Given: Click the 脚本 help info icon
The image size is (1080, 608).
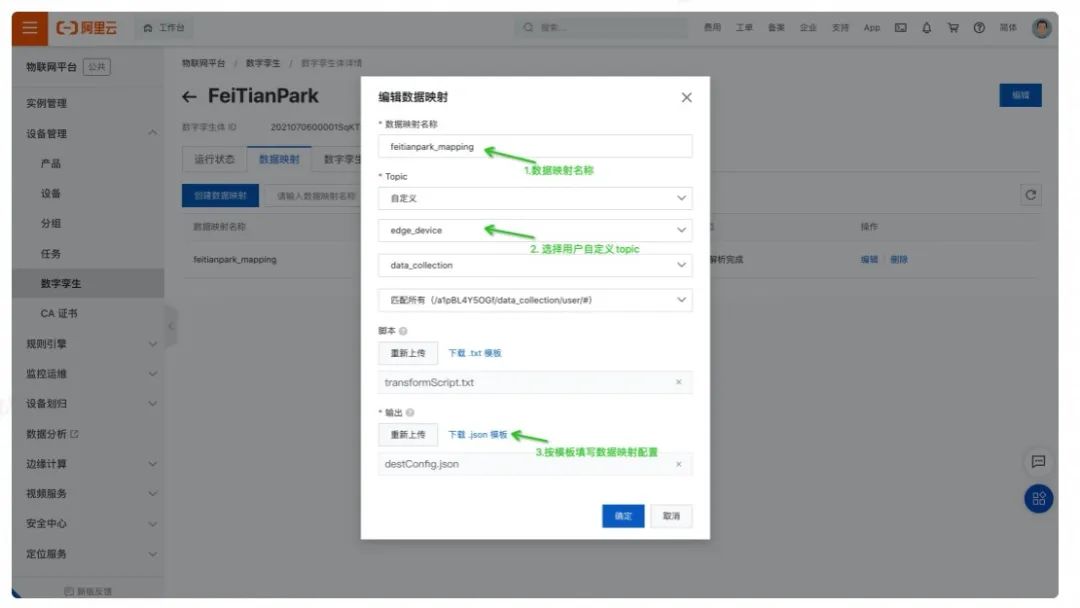Looking at the screenshot, I should 403,331.
